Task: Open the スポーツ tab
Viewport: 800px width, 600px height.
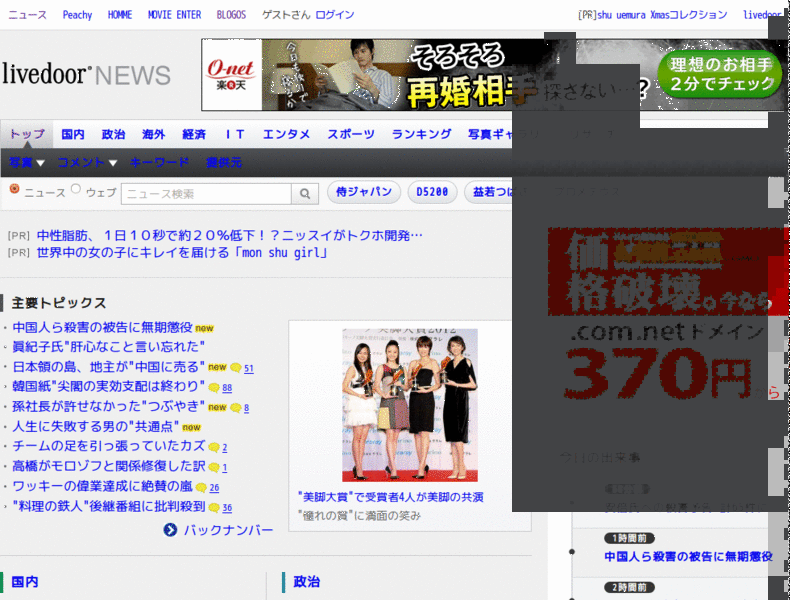Action: (x=351, y=134)
